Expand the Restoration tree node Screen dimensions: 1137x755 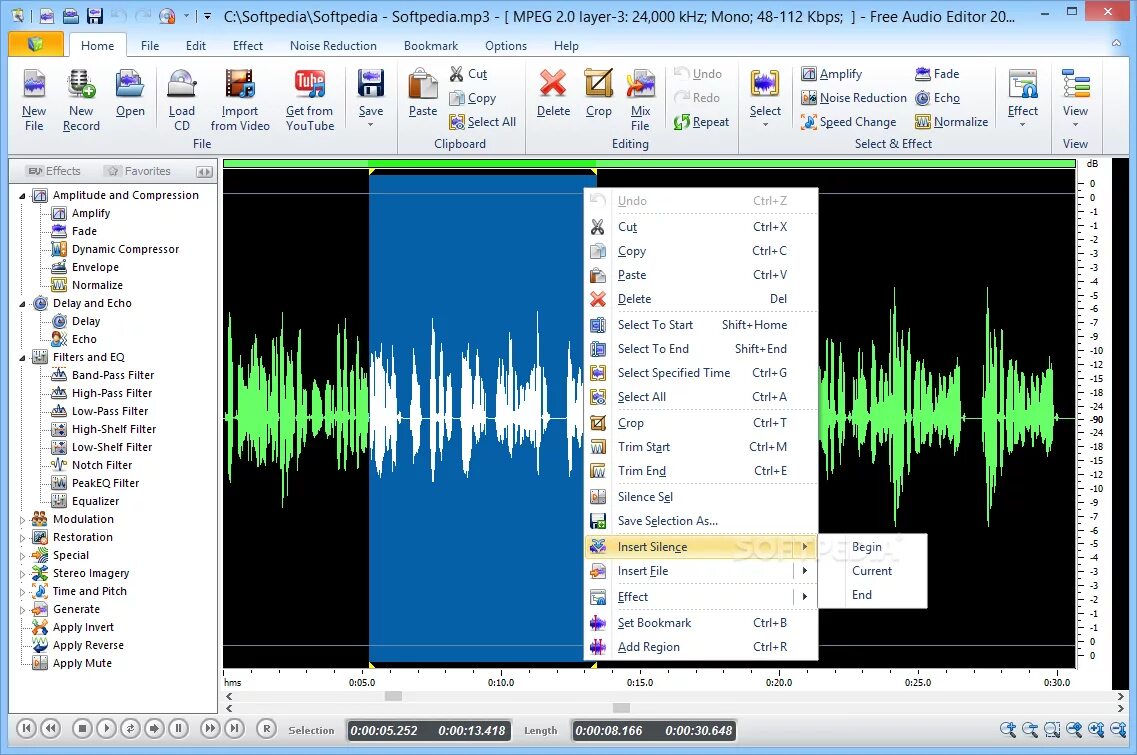click(22, 538)
